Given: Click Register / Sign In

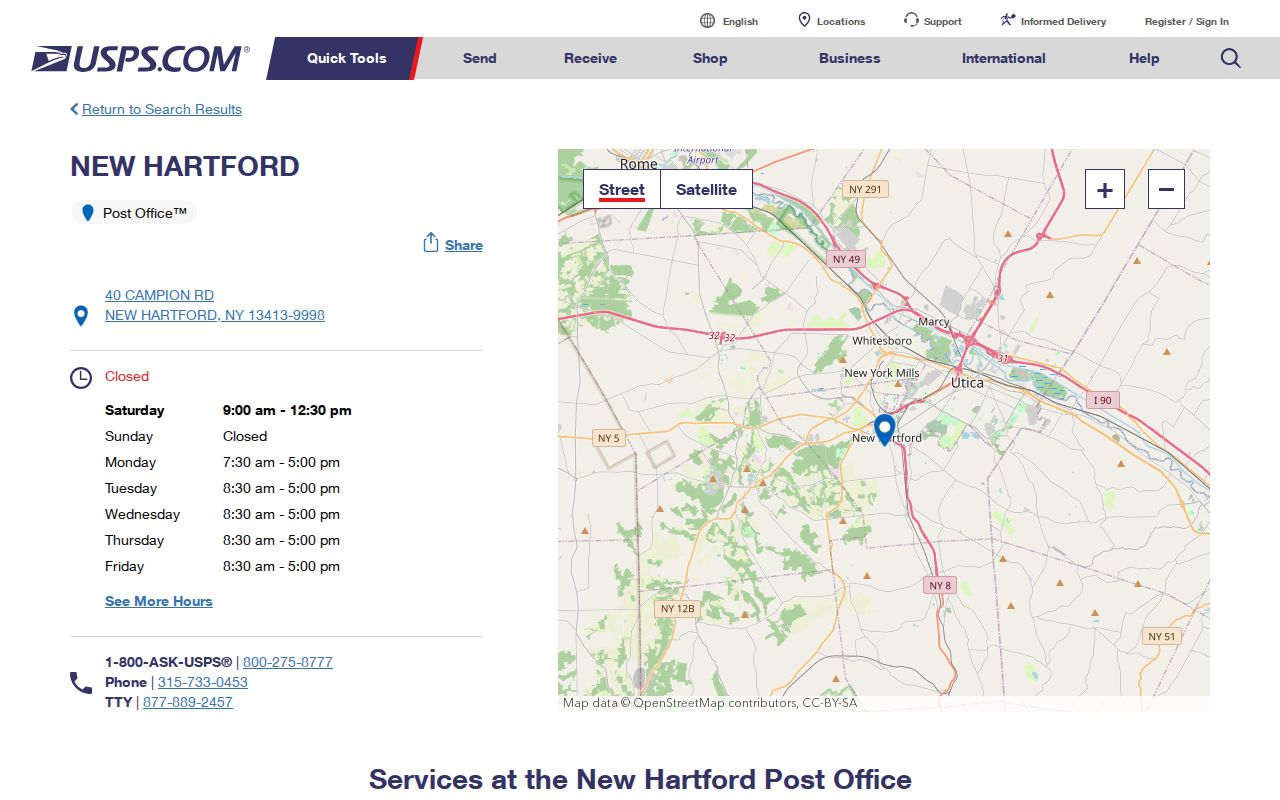Looking at the screenshot, I should tap(1187, 21).
